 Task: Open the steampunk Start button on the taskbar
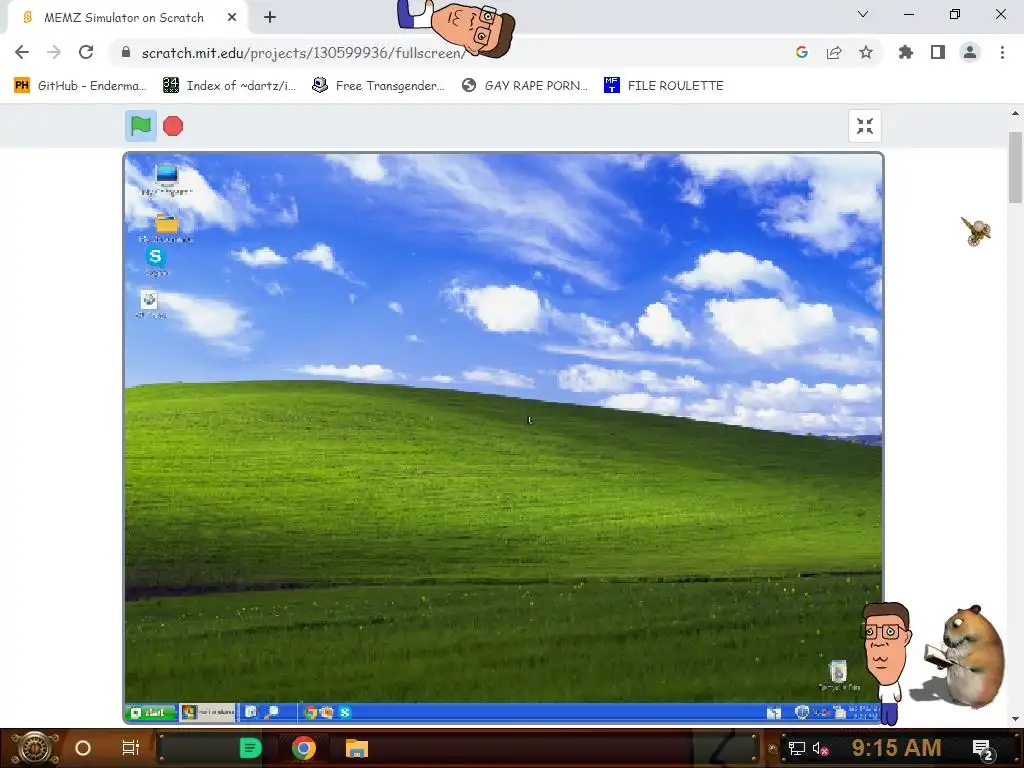(35, 748)
